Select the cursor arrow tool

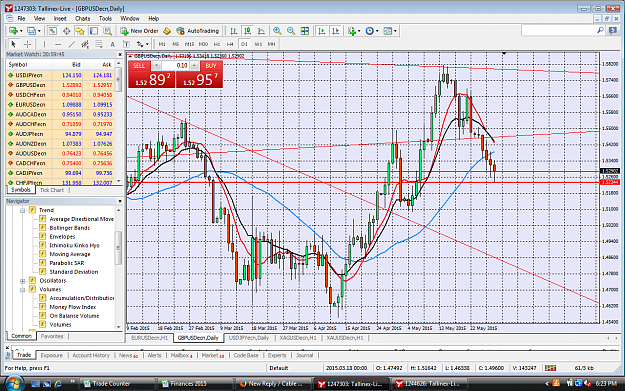coord(13,44)
